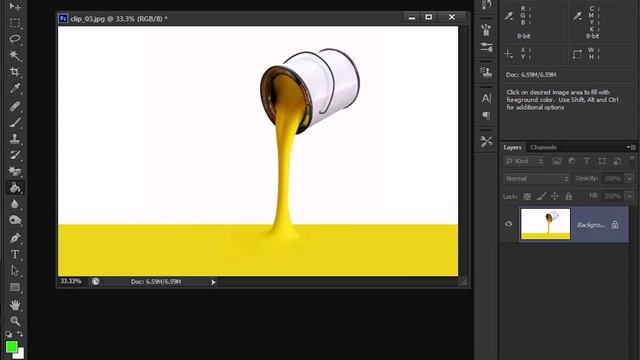Click the Opacity 100% field
Image resolution: width=640 pixels, height=360 pixels.
coord(613,179)
